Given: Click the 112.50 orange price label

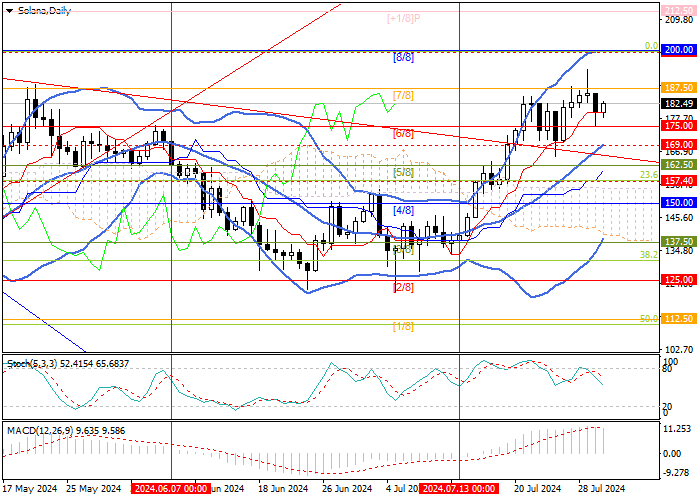Looking at the screenshot, I should point(678,319).
